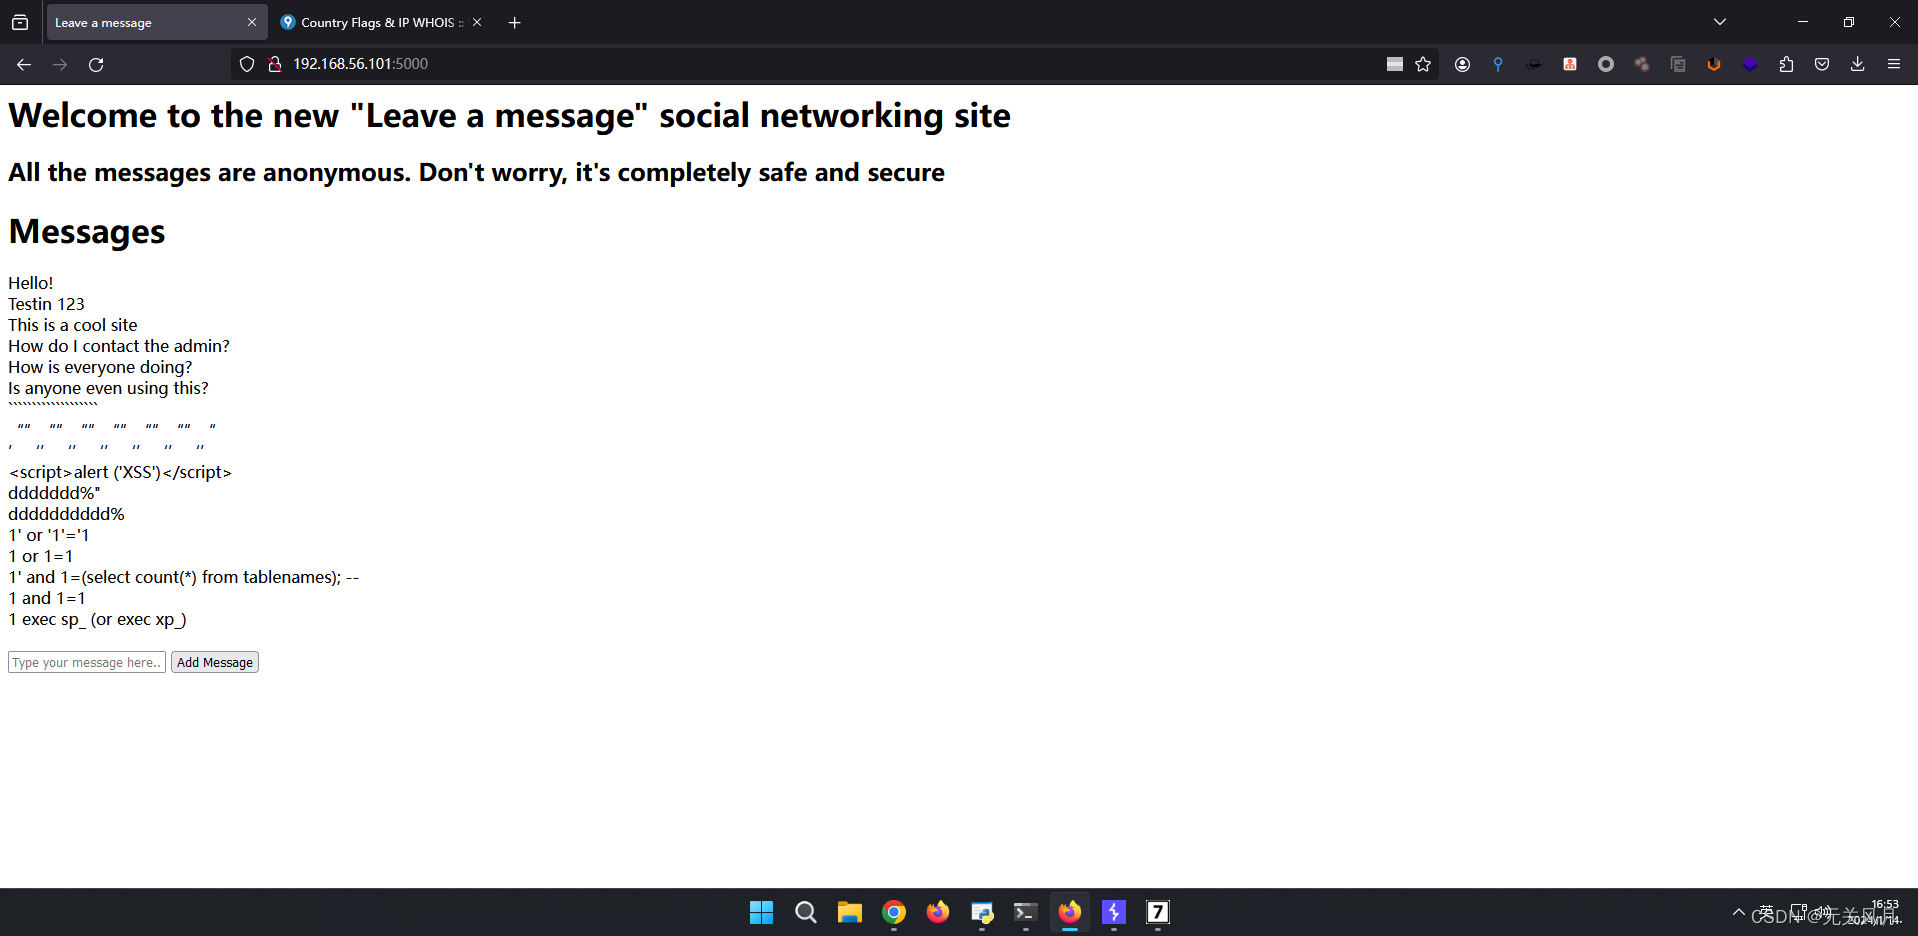Click the purple layers extension icon

(1750, 64)
